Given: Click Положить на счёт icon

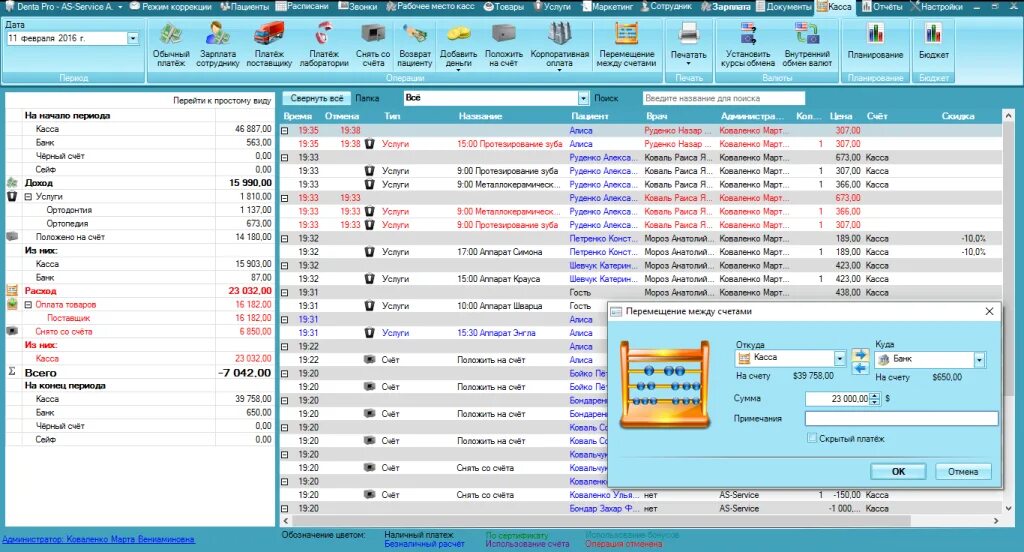Looking at the screenshot, I should tap(504, 44).
